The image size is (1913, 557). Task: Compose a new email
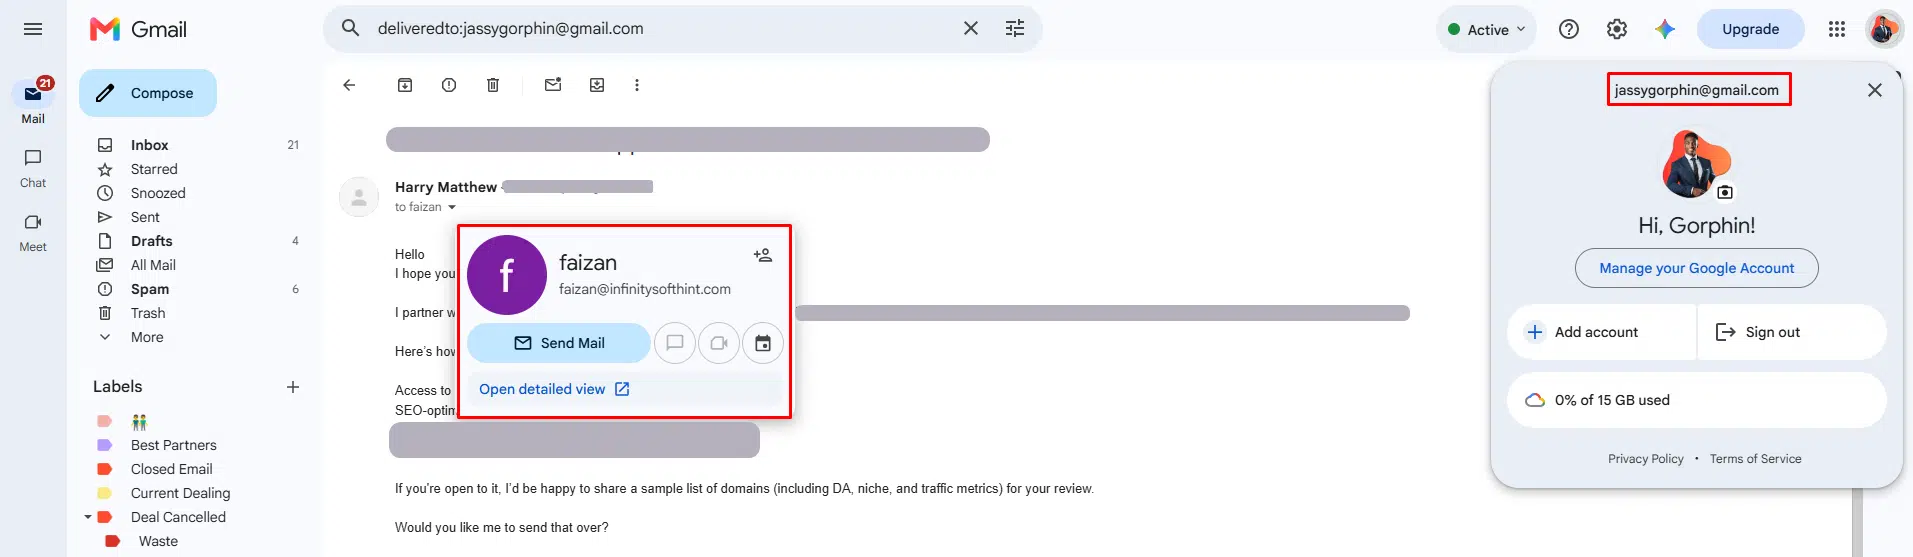pos(148,93)
